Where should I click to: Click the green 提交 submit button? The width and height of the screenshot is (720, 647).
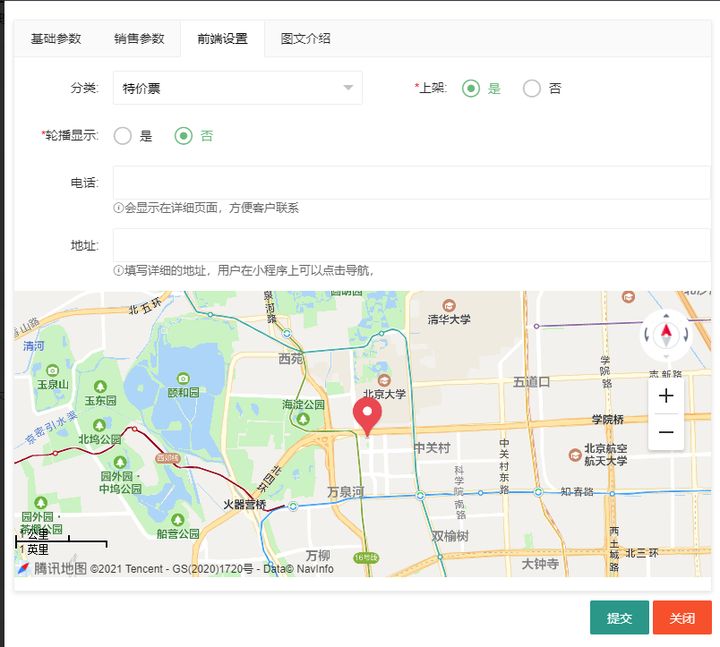click(619, 618)
